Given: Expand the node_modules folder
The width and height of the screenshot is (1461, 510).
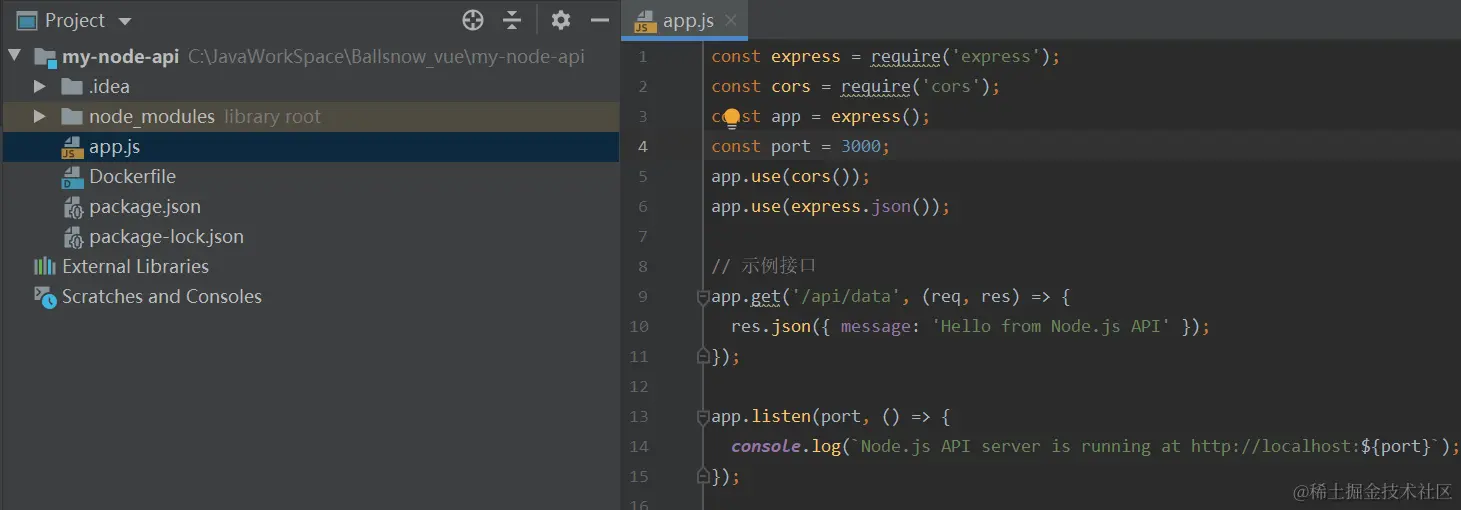Looking at the screenshot, I should tap(40, 116).
